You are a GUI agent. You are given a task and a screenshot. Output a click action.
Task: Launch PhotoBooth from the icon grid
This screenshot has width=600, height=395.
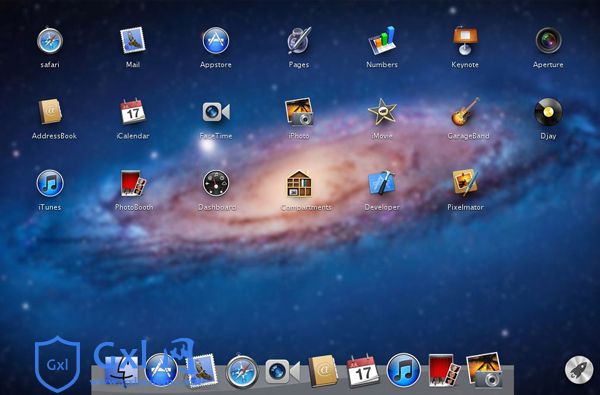pyautogui.click(x=133, y=183)
